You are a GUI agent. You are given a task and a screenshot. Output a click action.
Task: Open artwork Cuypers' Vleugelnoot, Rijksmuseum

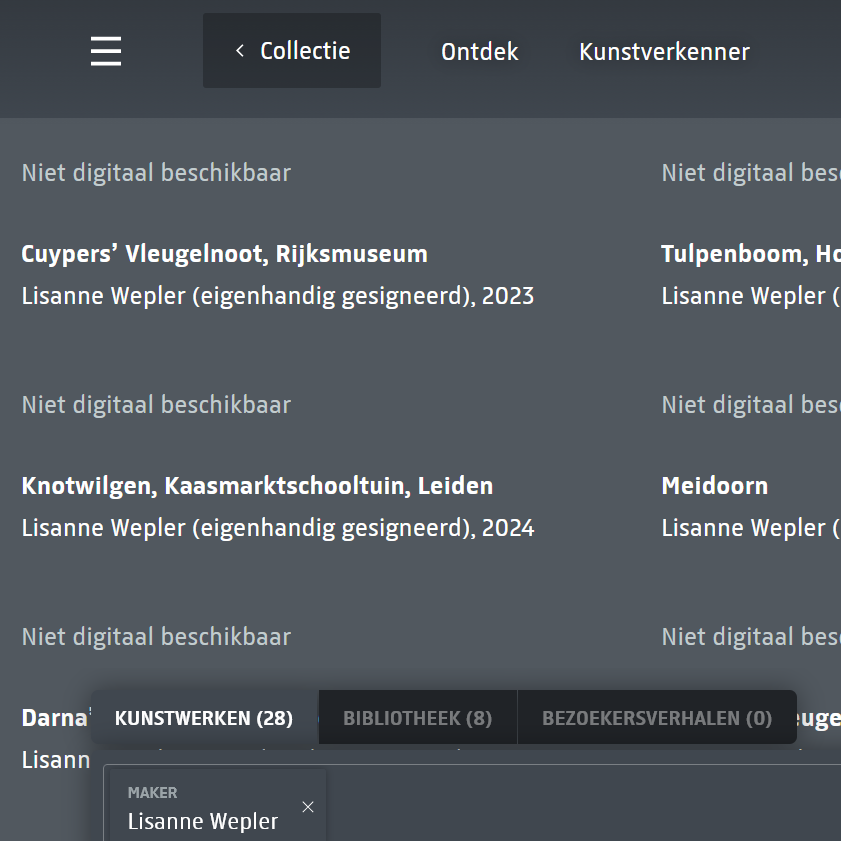[x=224, y=254]
